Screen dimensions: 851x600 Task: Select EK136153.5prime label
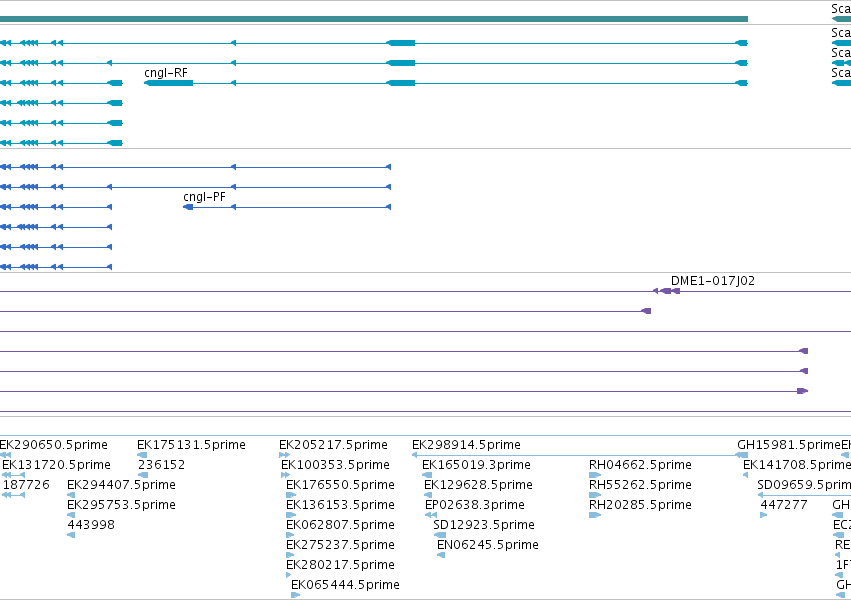click(340, 505)
